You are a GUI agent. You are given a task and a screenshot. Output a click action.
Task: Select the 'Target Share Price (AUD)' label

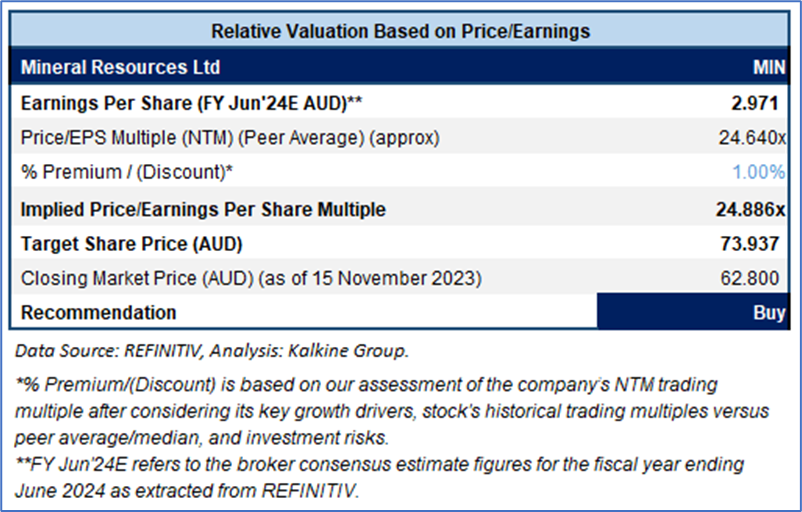coord(131,244)
